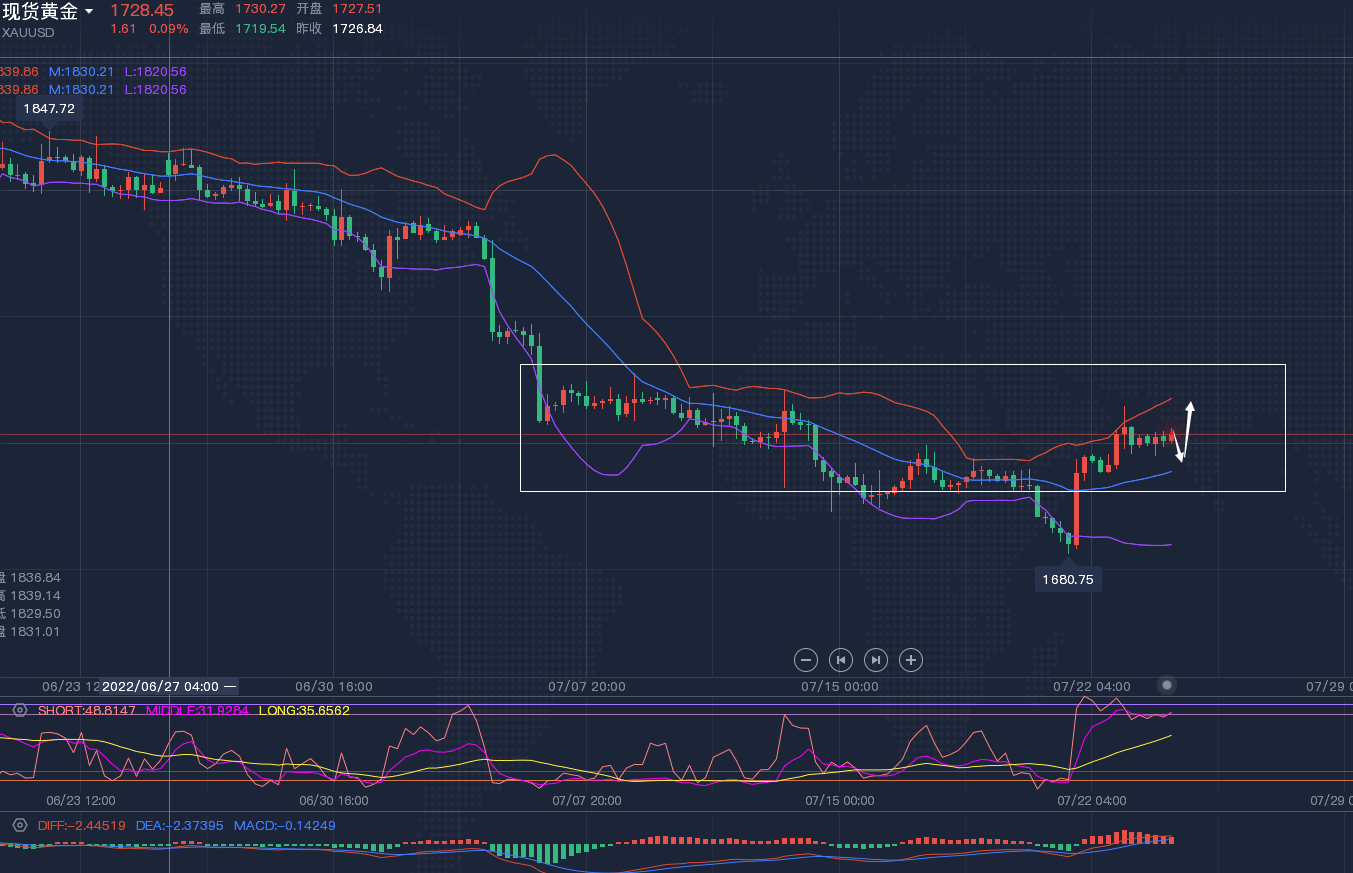Jump to the latest candles on chart

875,659
